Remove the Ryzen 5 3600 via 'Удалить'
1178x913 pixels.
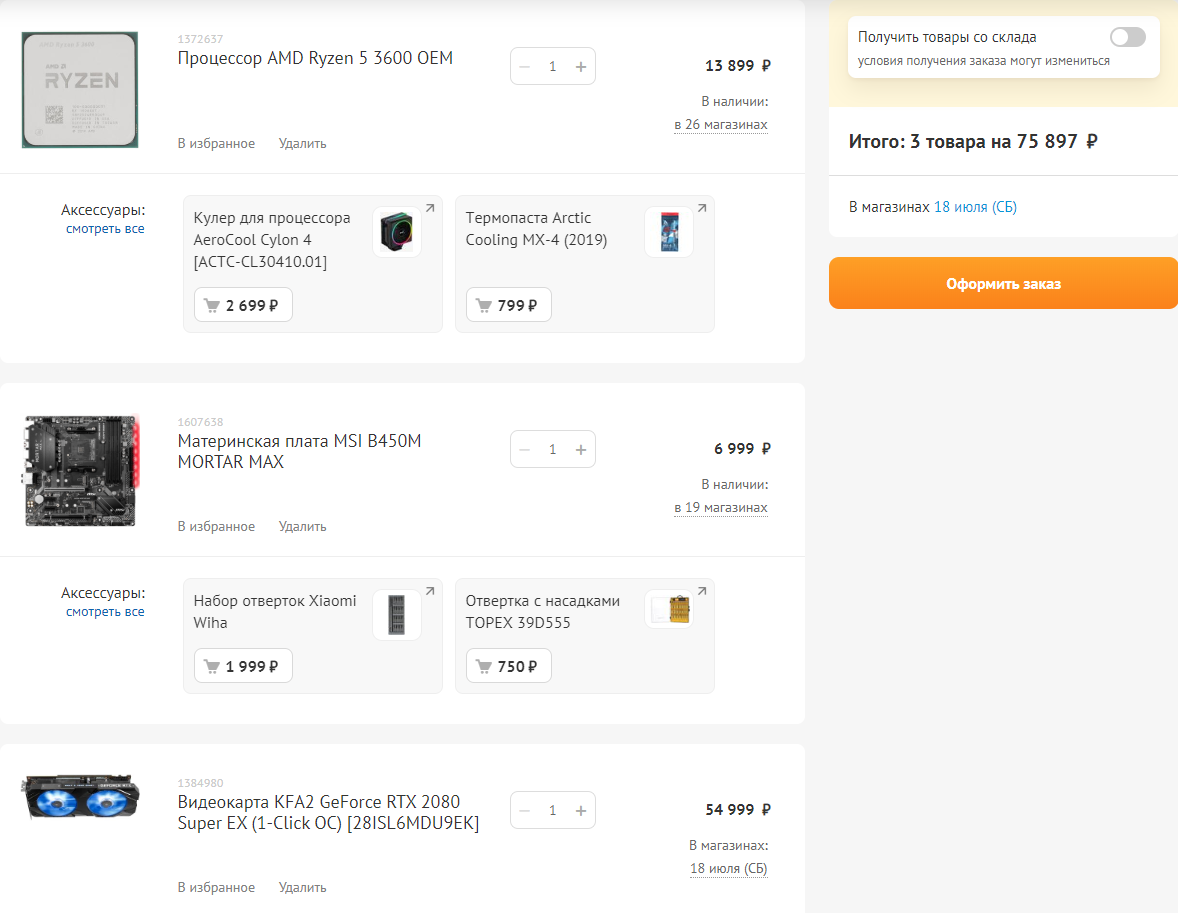pos(302,144)
